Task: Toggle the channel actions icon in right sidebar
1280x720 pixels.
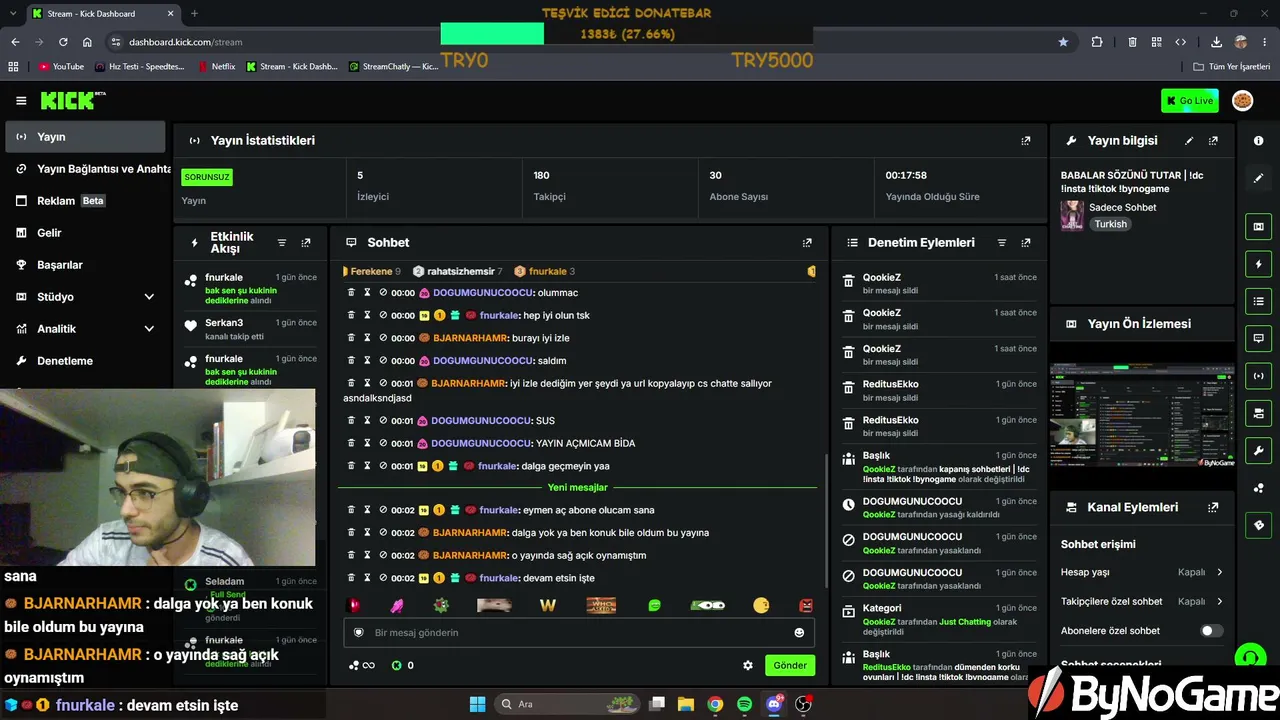Action: click(x=1259, y=413)
